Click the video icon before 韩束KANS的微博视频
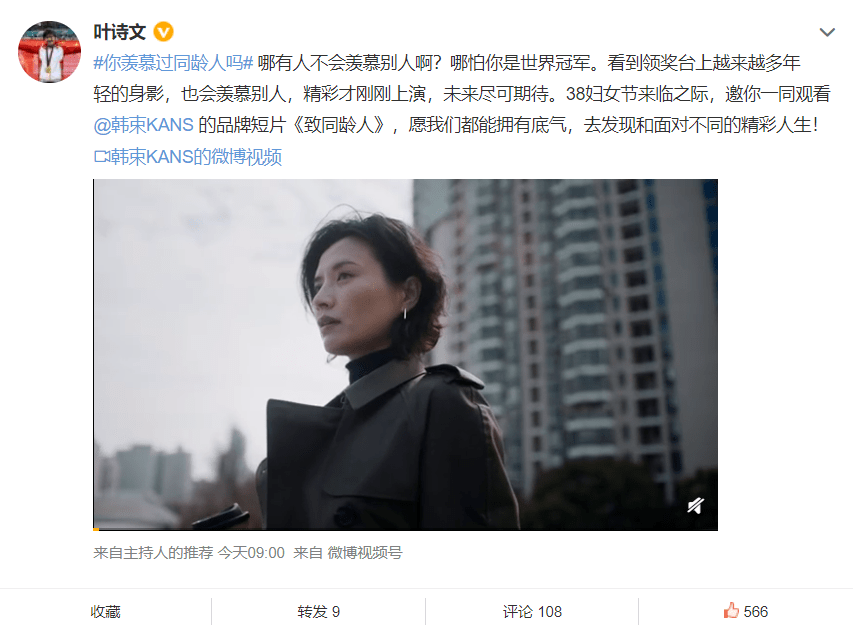The height and width of the screenshot is (635, 853). [101, 157]
